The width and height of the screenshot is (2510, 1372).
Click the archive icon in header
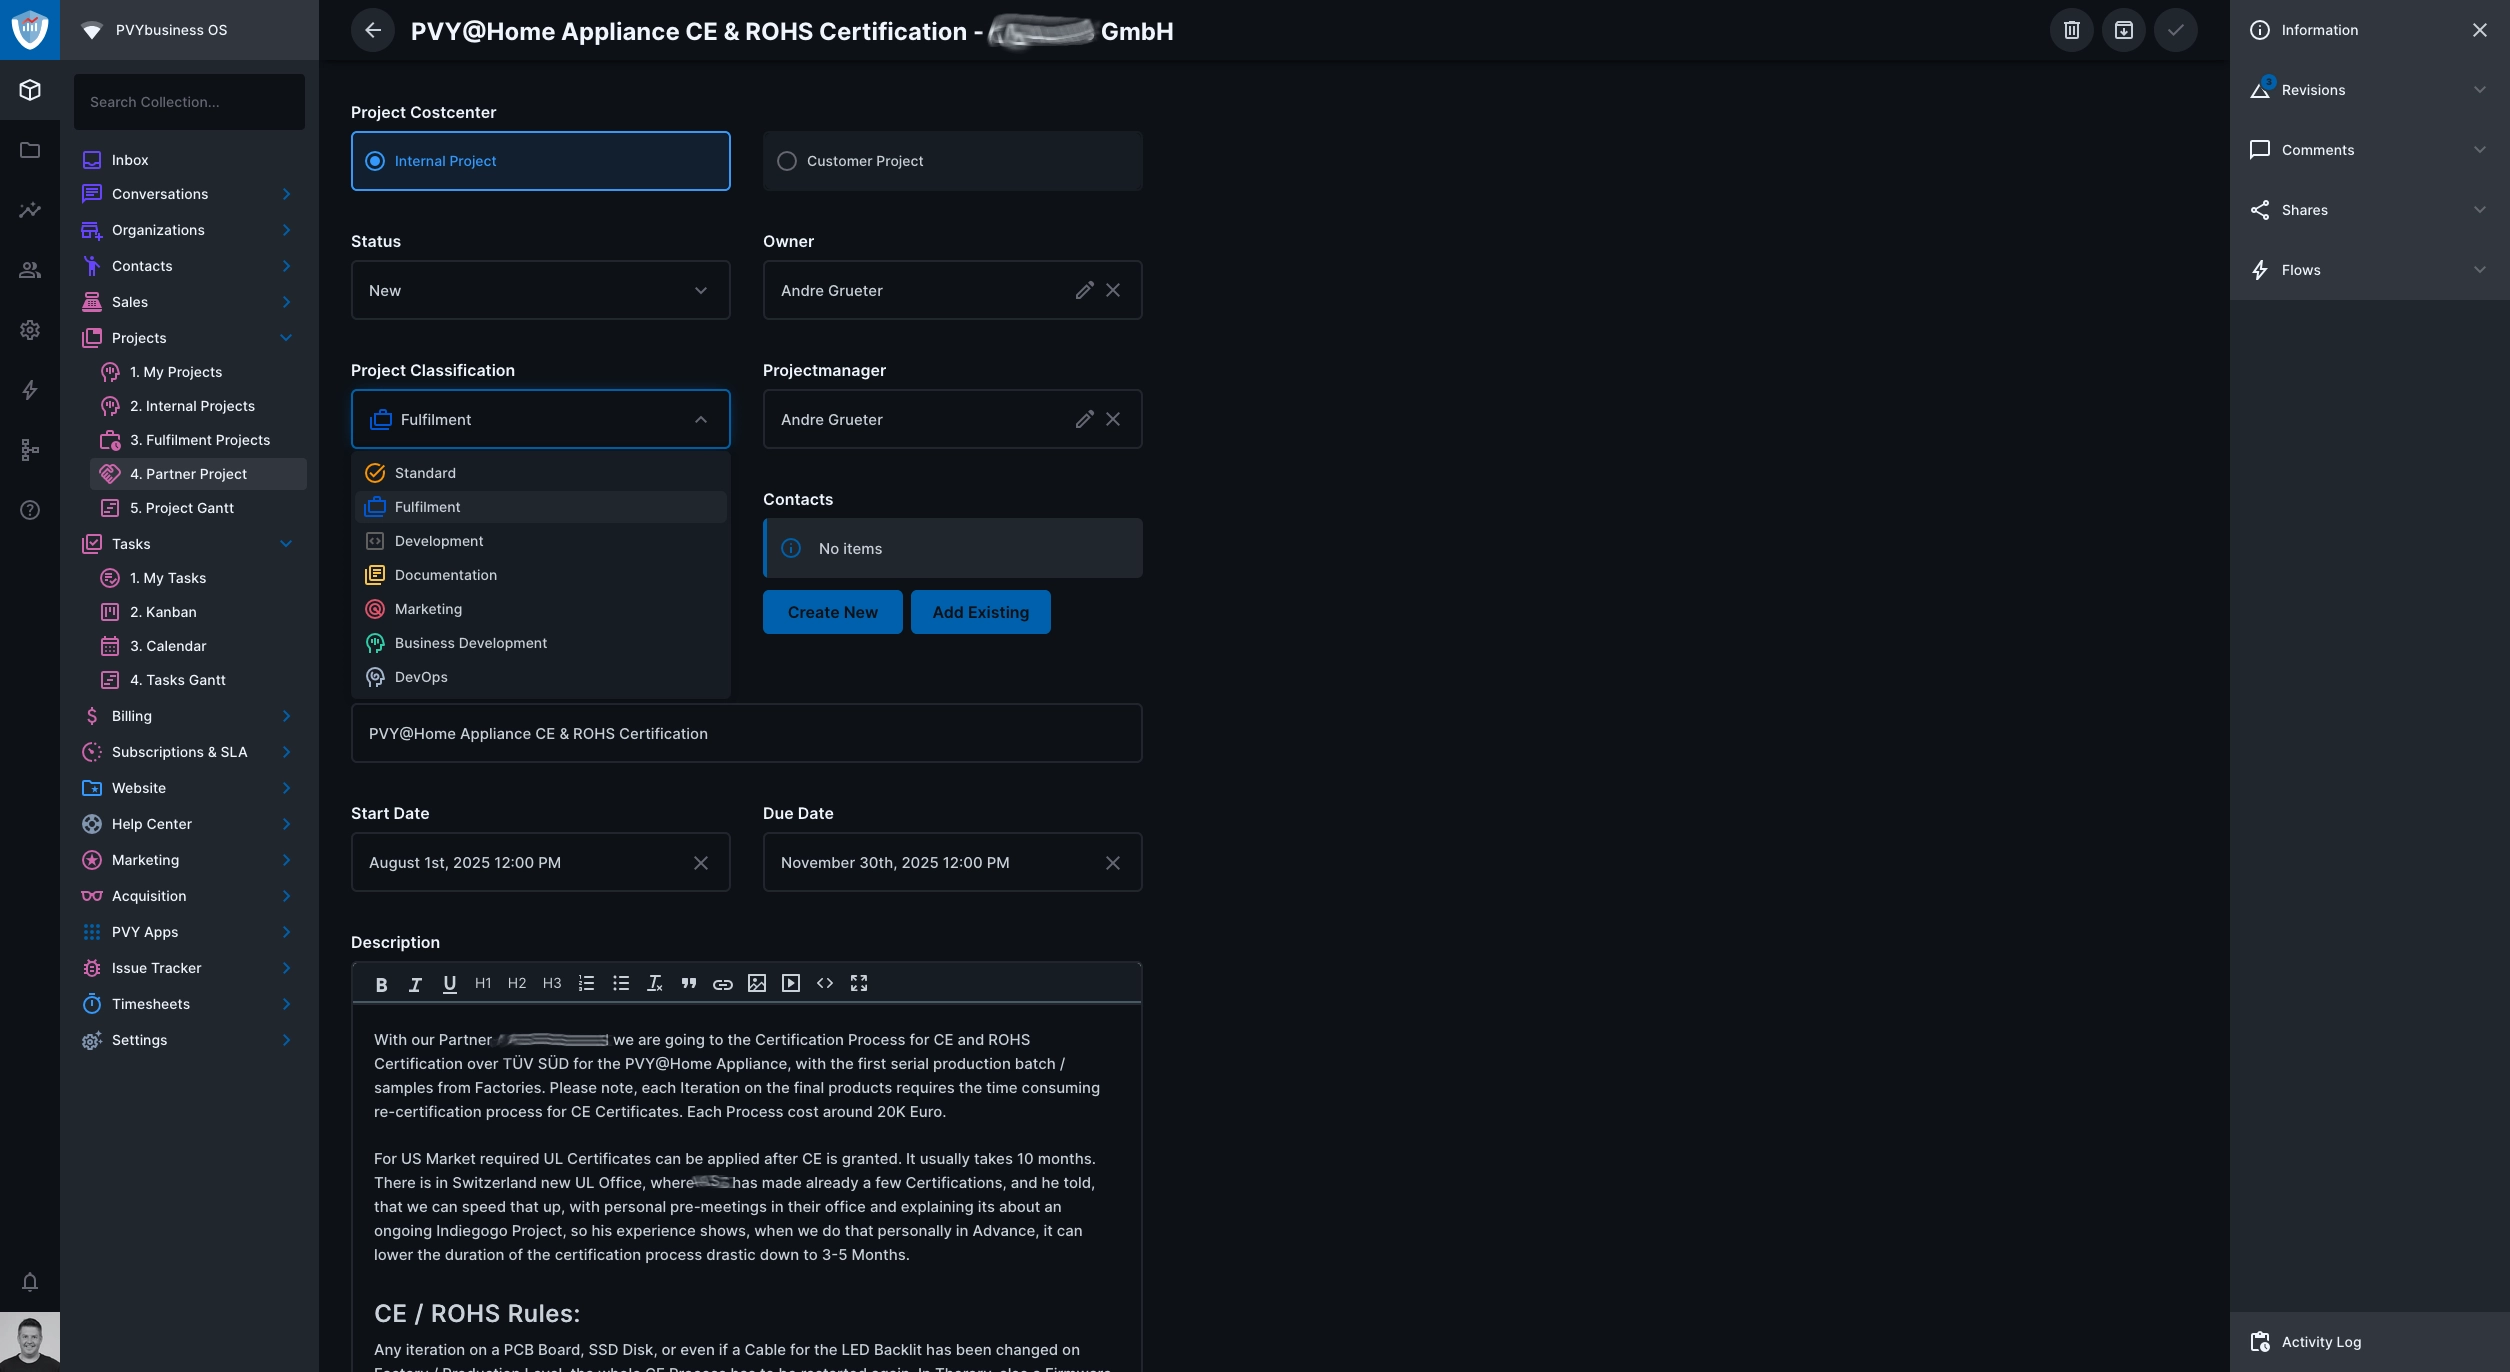point(2123,30)
